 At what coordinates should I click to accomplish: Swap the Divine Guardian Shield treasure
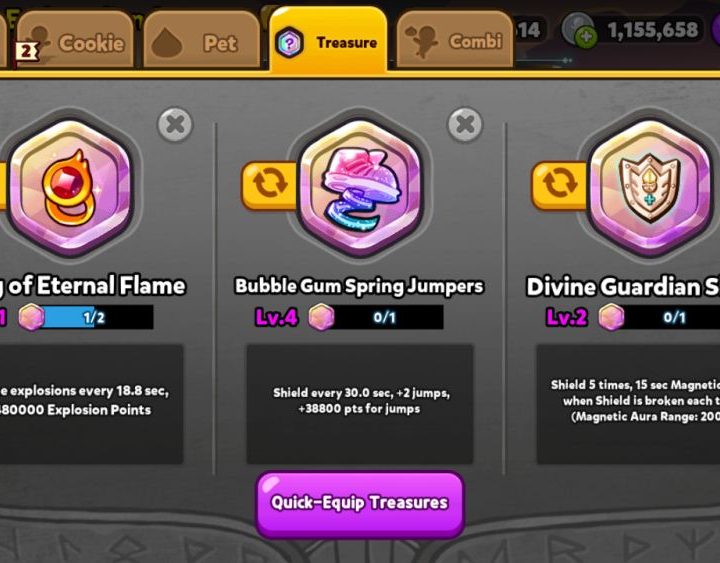click(560, 185)
